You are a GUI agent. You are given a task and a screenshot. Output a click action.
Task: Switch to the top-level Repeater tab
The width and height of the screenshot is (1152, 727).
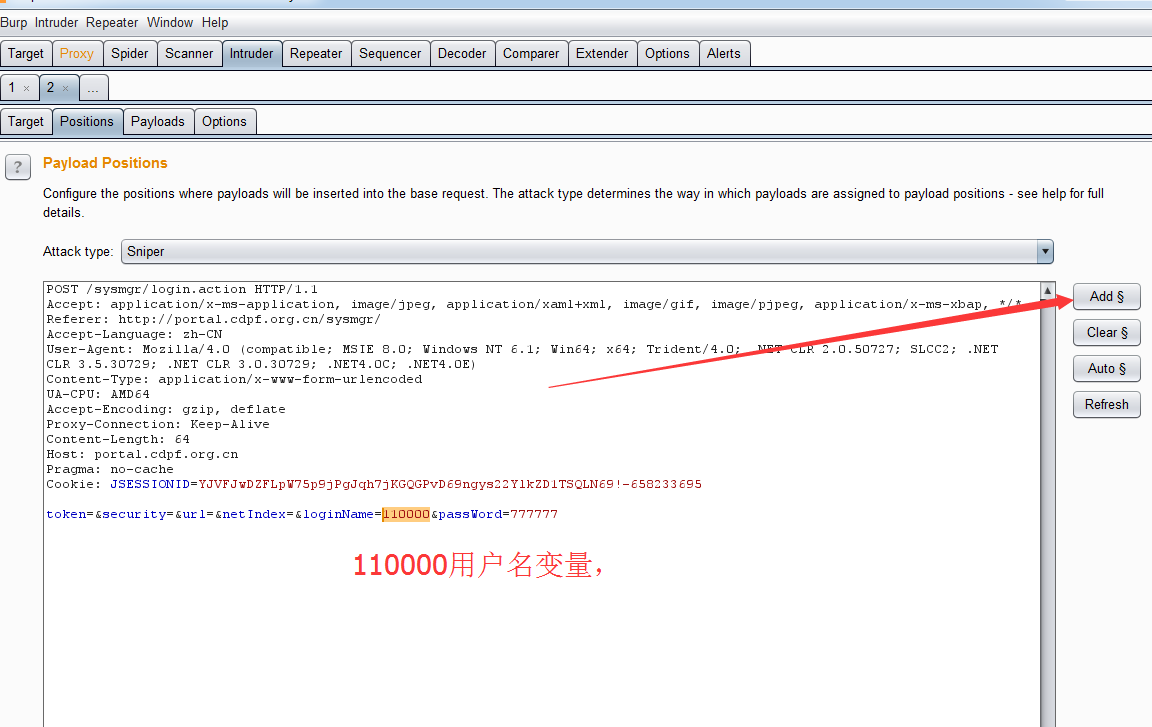[x=316, y=54]
